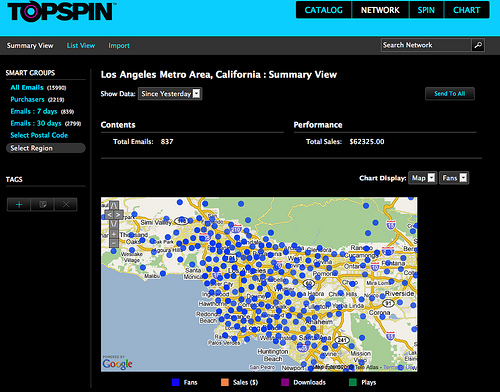This screenshot has width=500, height=392.
Task: Open the Chart Display Map dropdown
Action: pyautogui.click(x=423, y=178)
